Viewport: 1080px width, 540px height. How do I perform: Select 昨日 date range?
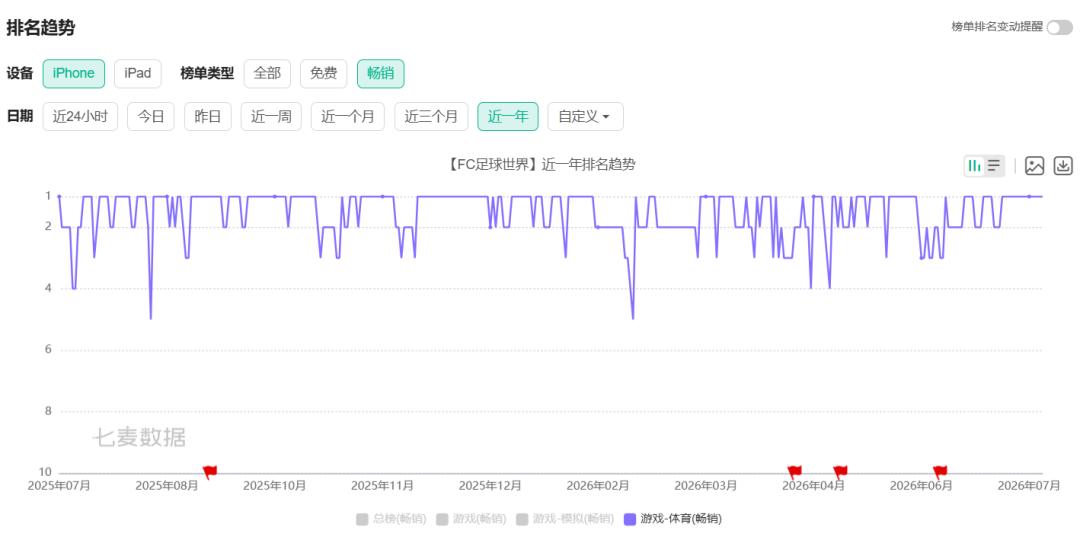coord(207,116)
